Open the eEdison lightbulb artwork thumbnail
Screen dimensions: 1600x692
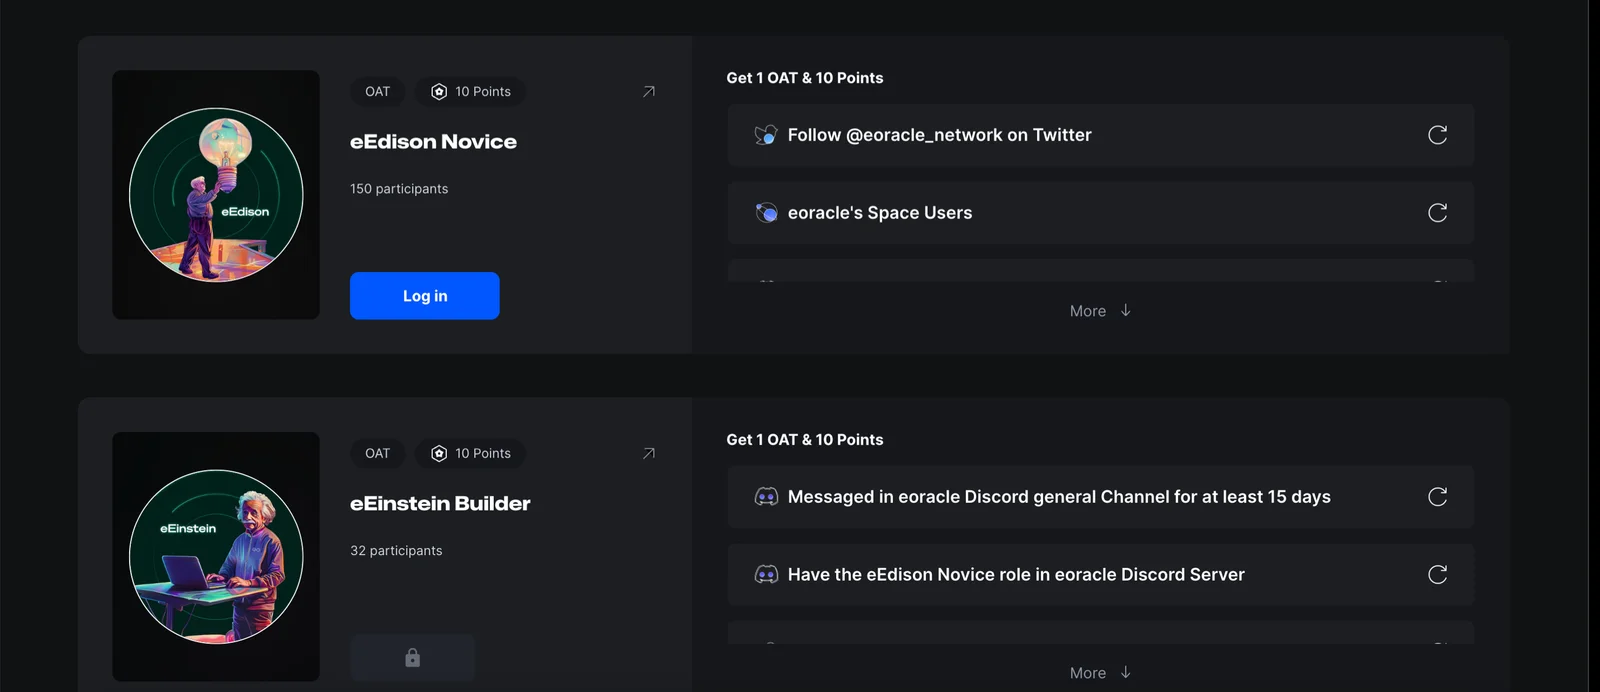click(x=216, y=195)
